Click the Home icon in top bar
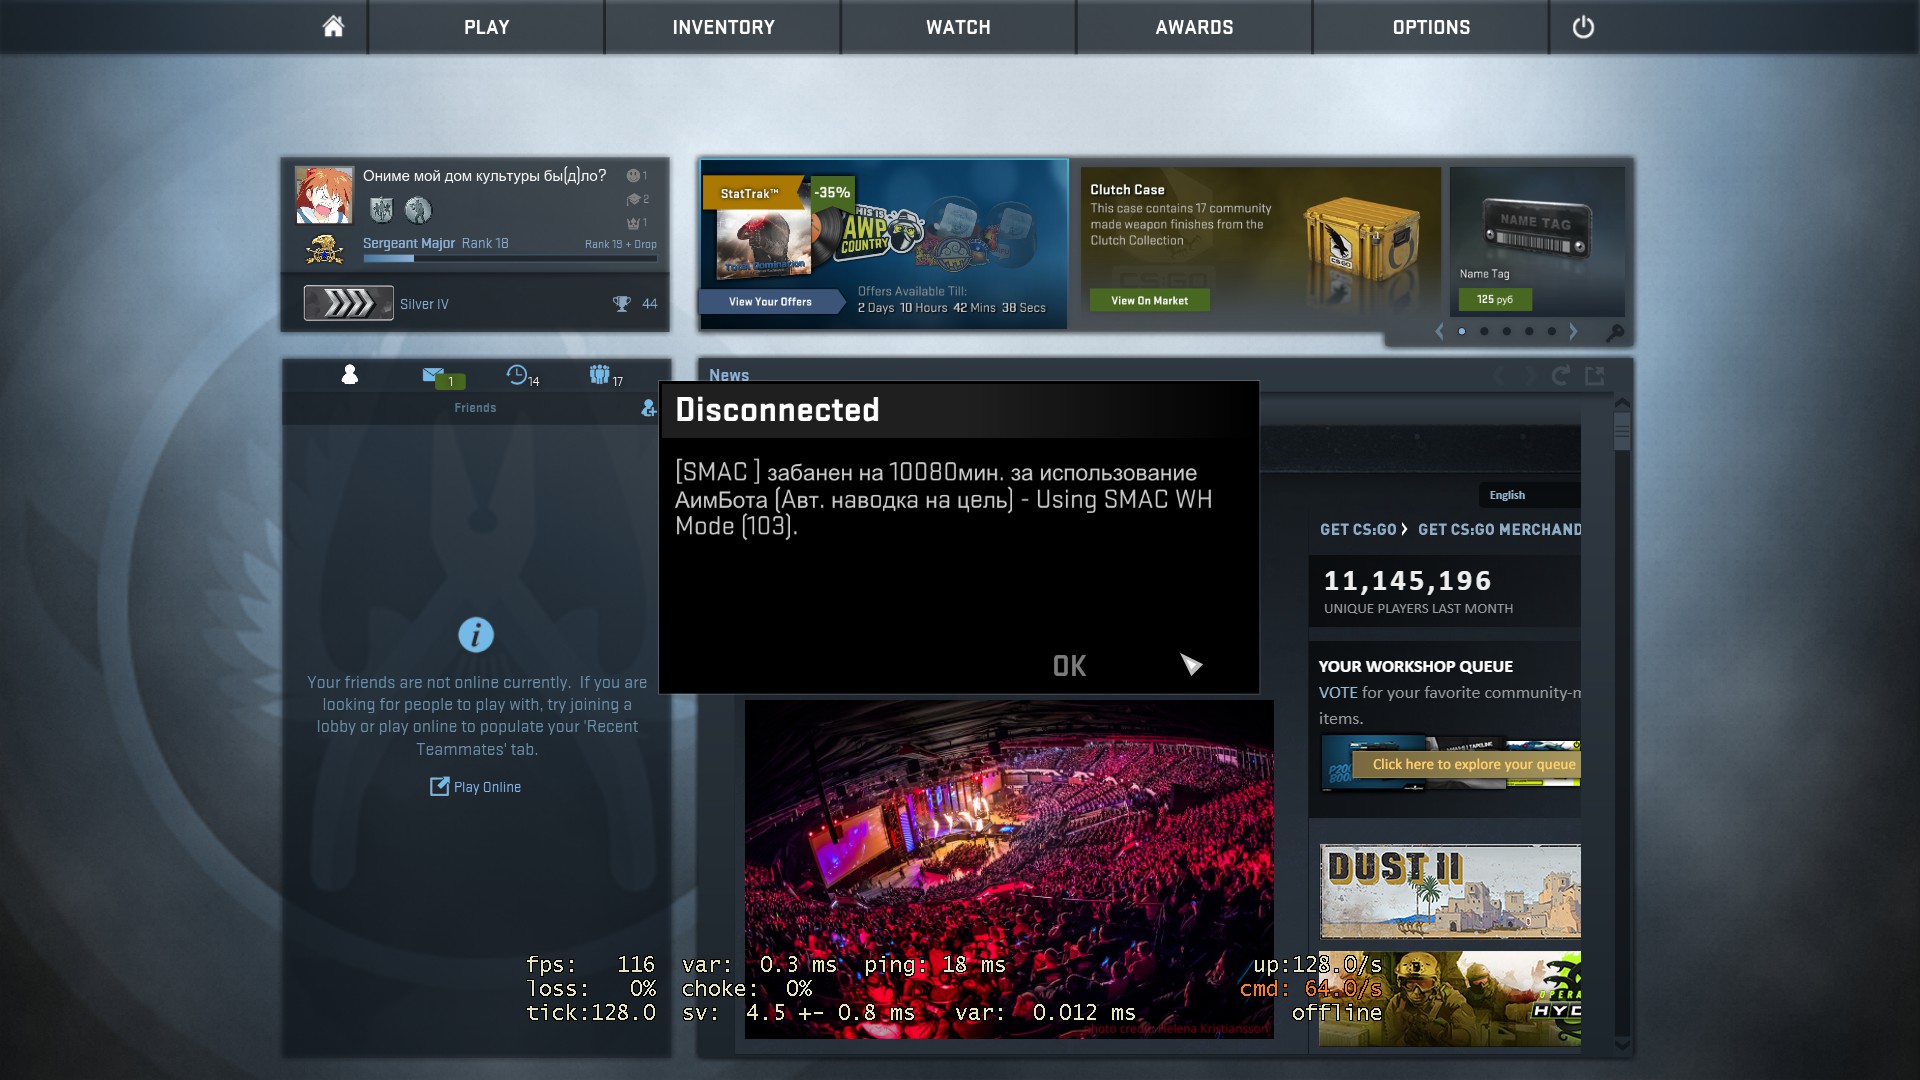This screenshot has height=1080, width=1920. pyautogui.click(x=333, y=27)
